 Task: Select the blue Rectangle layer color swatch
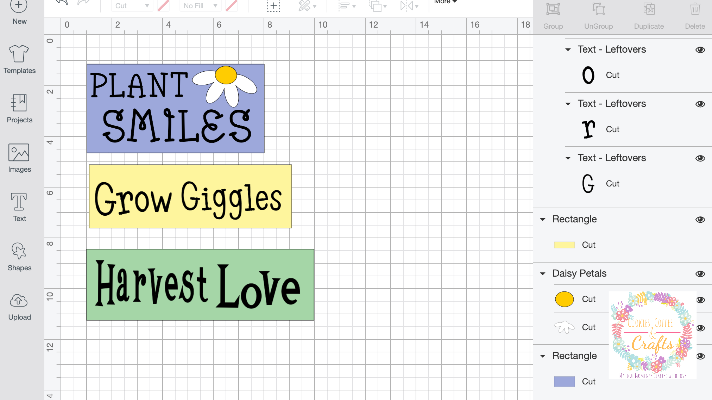pos(564,381)
